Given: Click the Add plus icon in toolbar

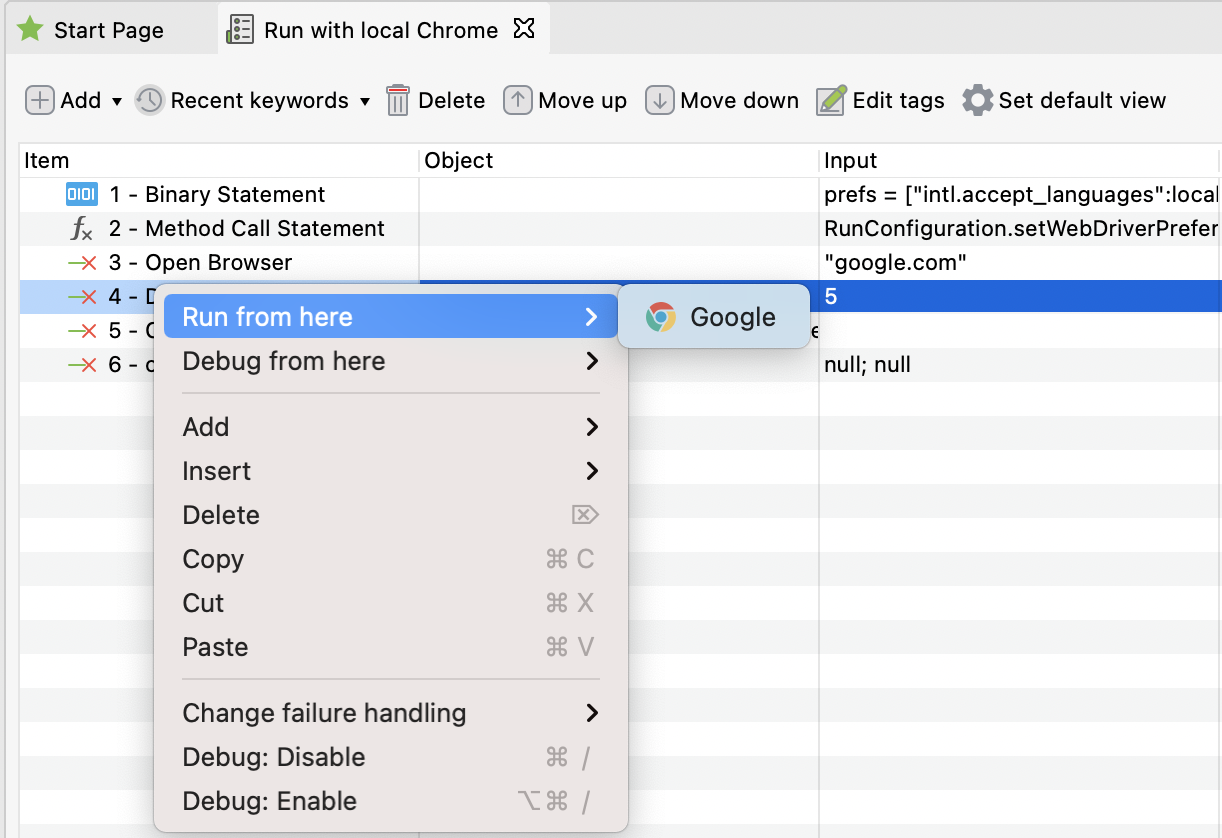Looking at the screenshot, I should tap(39, 101).
